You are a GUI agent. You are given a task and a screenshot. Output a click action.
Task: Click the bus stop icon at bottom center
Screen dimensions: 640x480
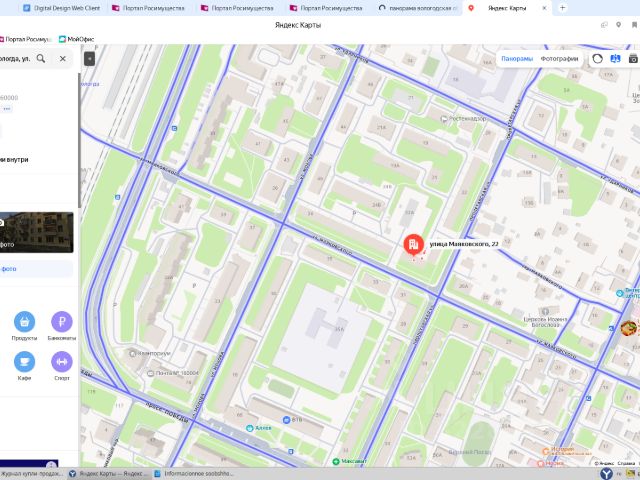291,451
